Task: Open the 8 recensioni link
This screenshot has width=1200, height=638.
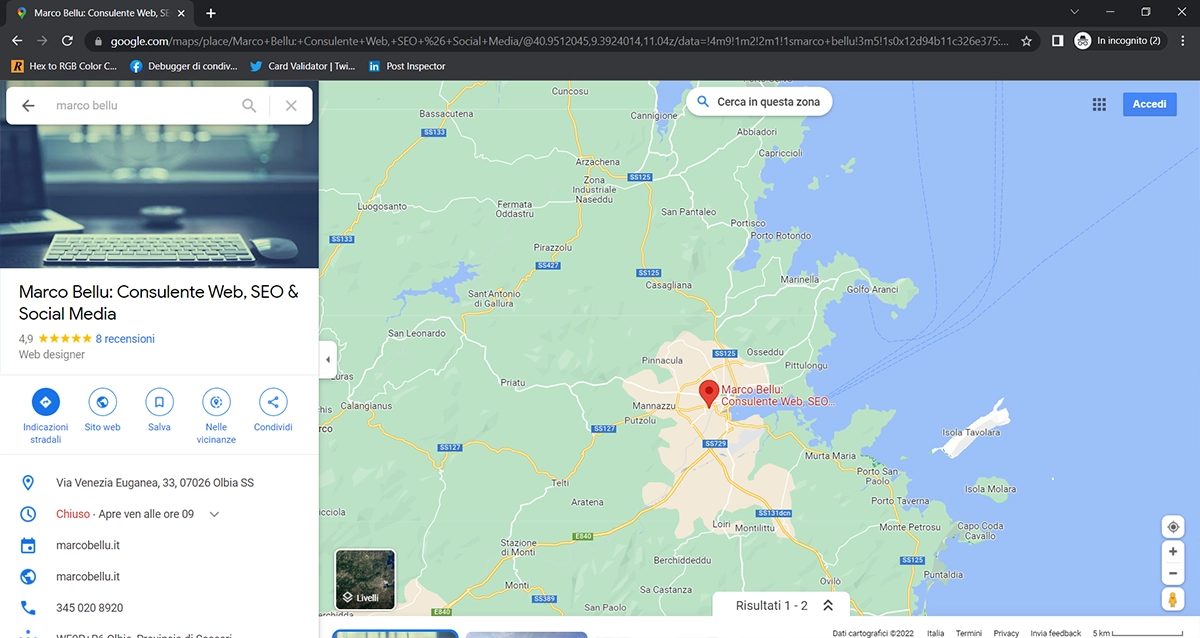Action: click(x=125, y=339)
